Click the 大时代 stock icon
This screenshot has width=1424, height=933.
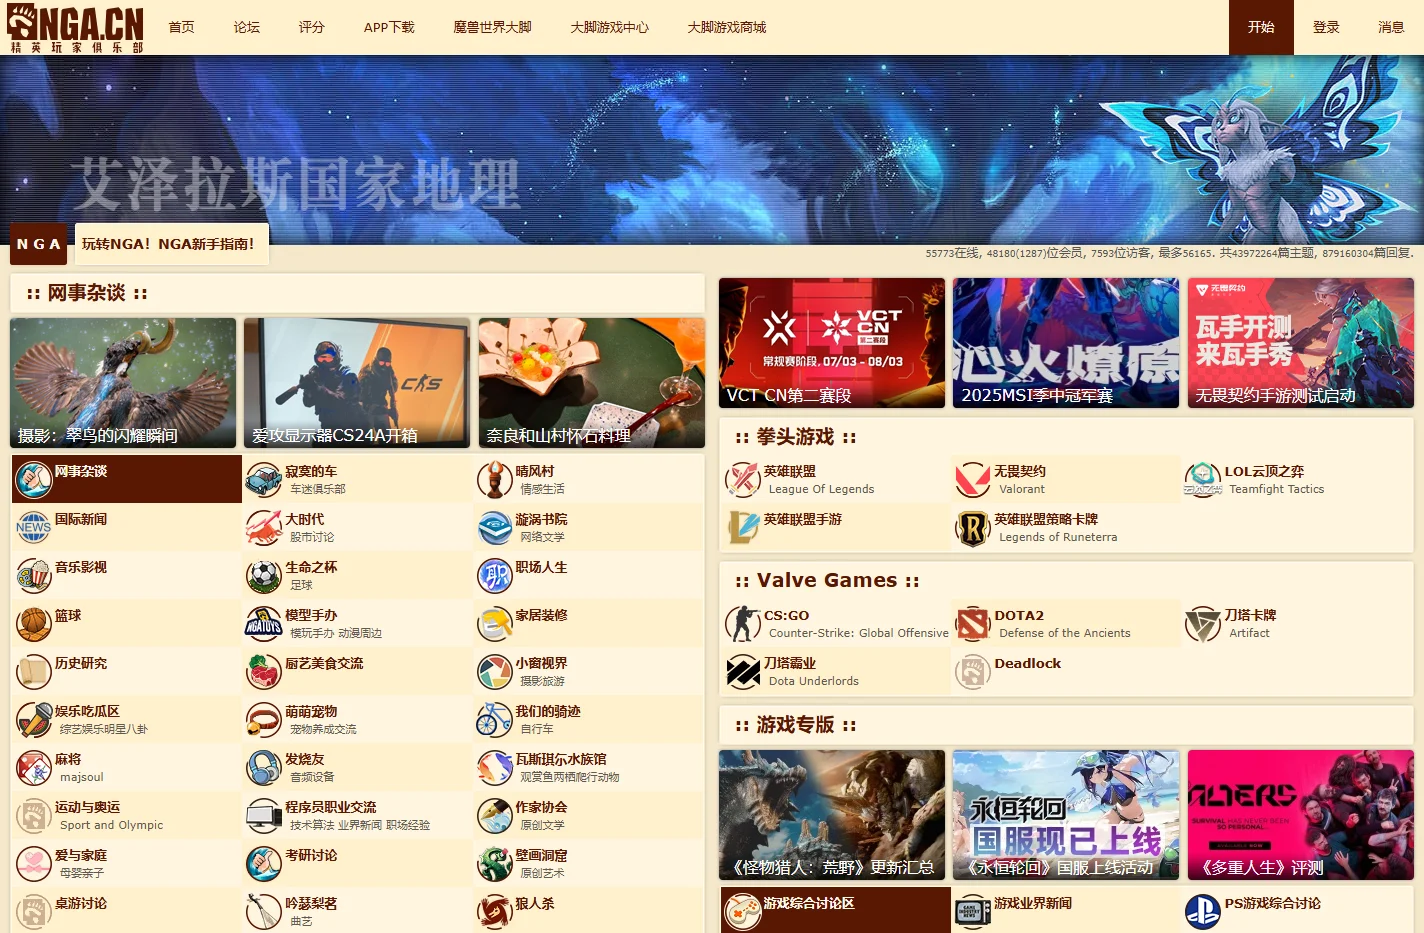(x=264, y=527)
